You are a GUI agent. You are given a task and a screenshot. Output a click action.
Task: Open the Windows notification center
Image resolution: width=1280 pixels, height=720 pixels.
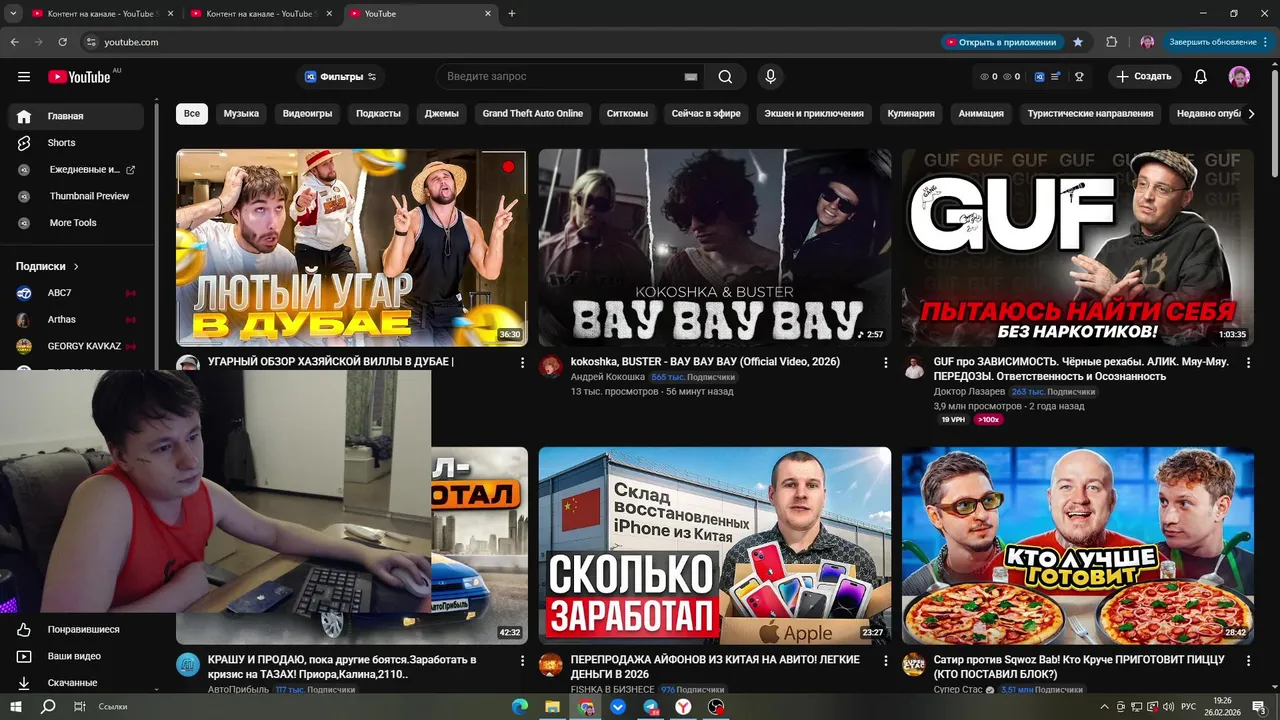click(1258, 706)
